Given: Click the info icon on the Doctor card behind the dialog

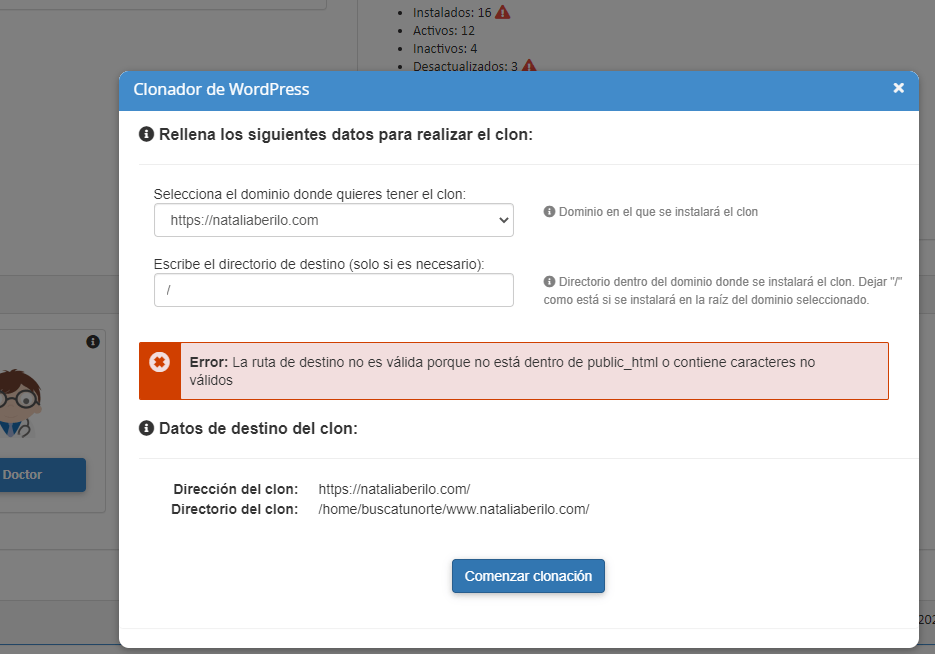Looking at the screenshot, I should [92, 342].
